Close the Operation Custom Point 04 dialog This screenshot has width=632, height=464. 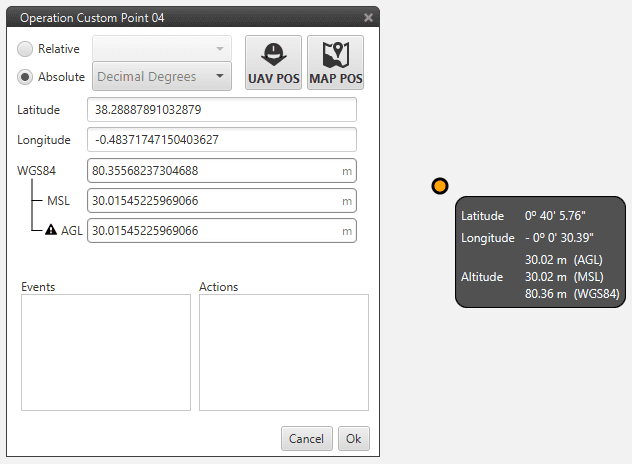click(x=368, y=17)
